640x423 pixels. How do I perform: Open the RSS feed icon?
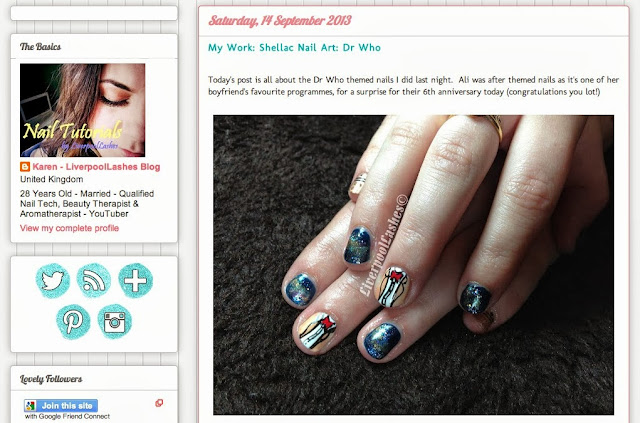point(94,281)
